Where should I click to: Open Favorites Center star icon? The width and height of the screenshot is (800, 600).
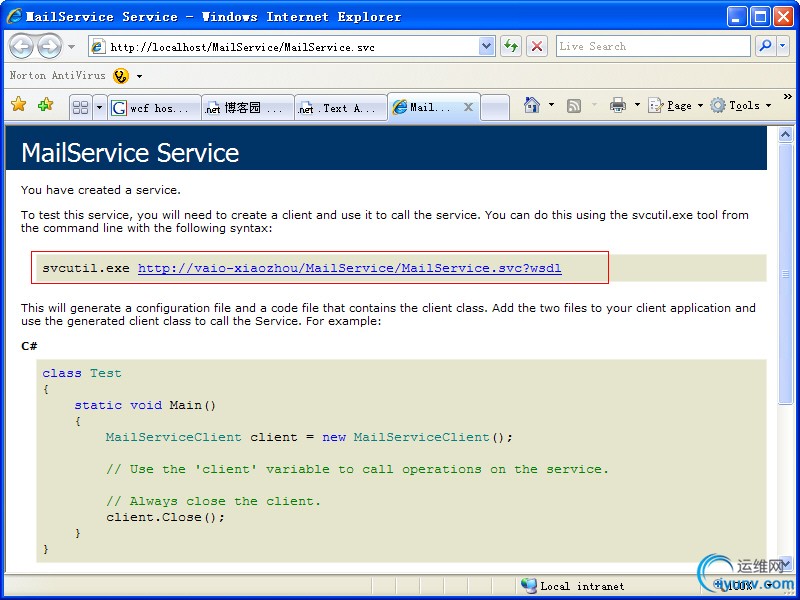tap(19, 104)
